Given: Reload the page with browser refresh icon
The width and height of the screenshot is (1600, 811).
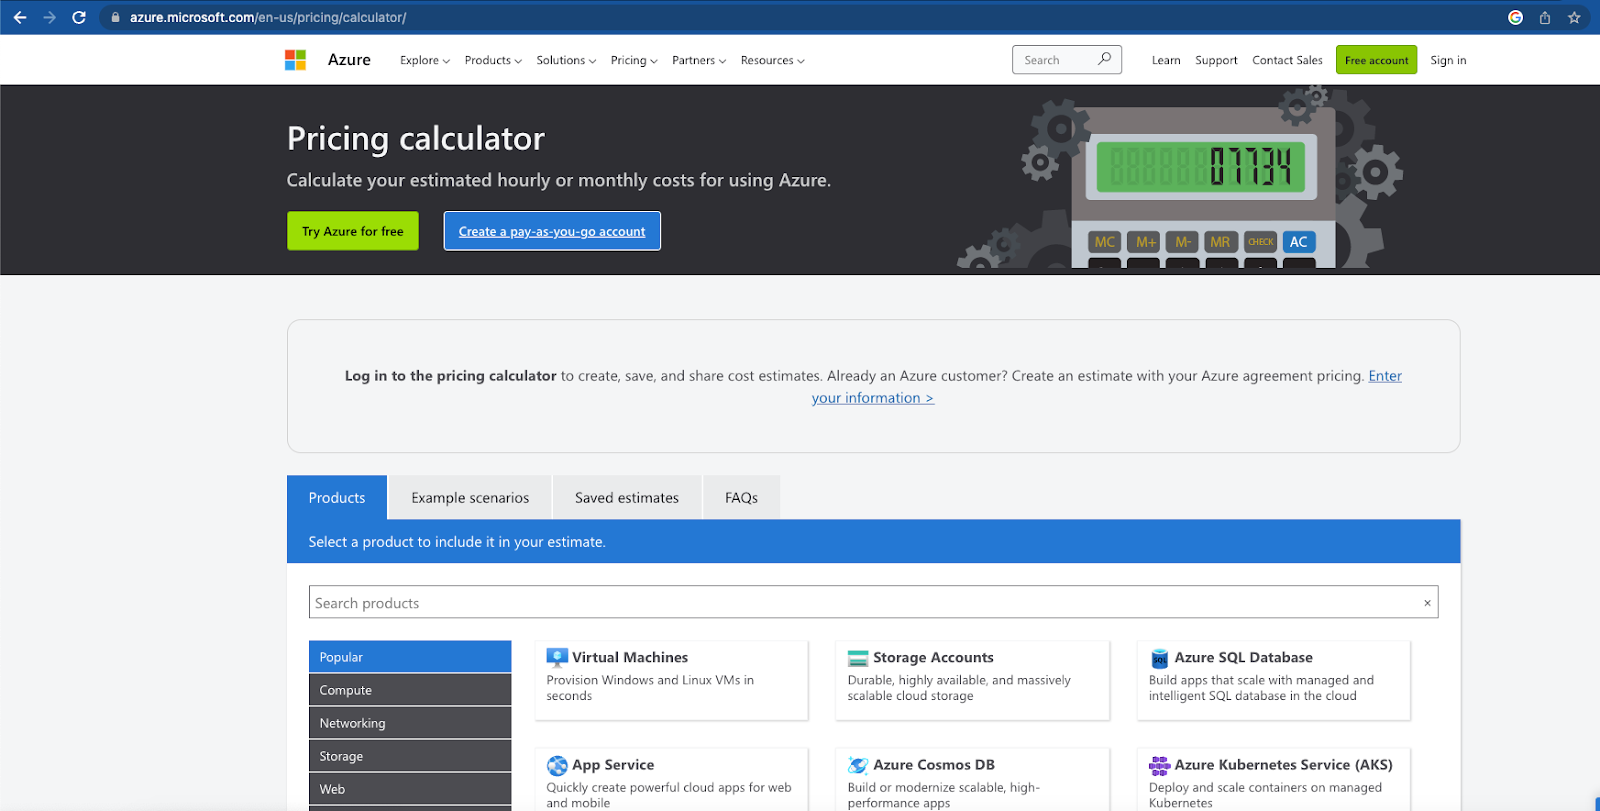Looking at the screenshot, I should (x=79, y=17).
